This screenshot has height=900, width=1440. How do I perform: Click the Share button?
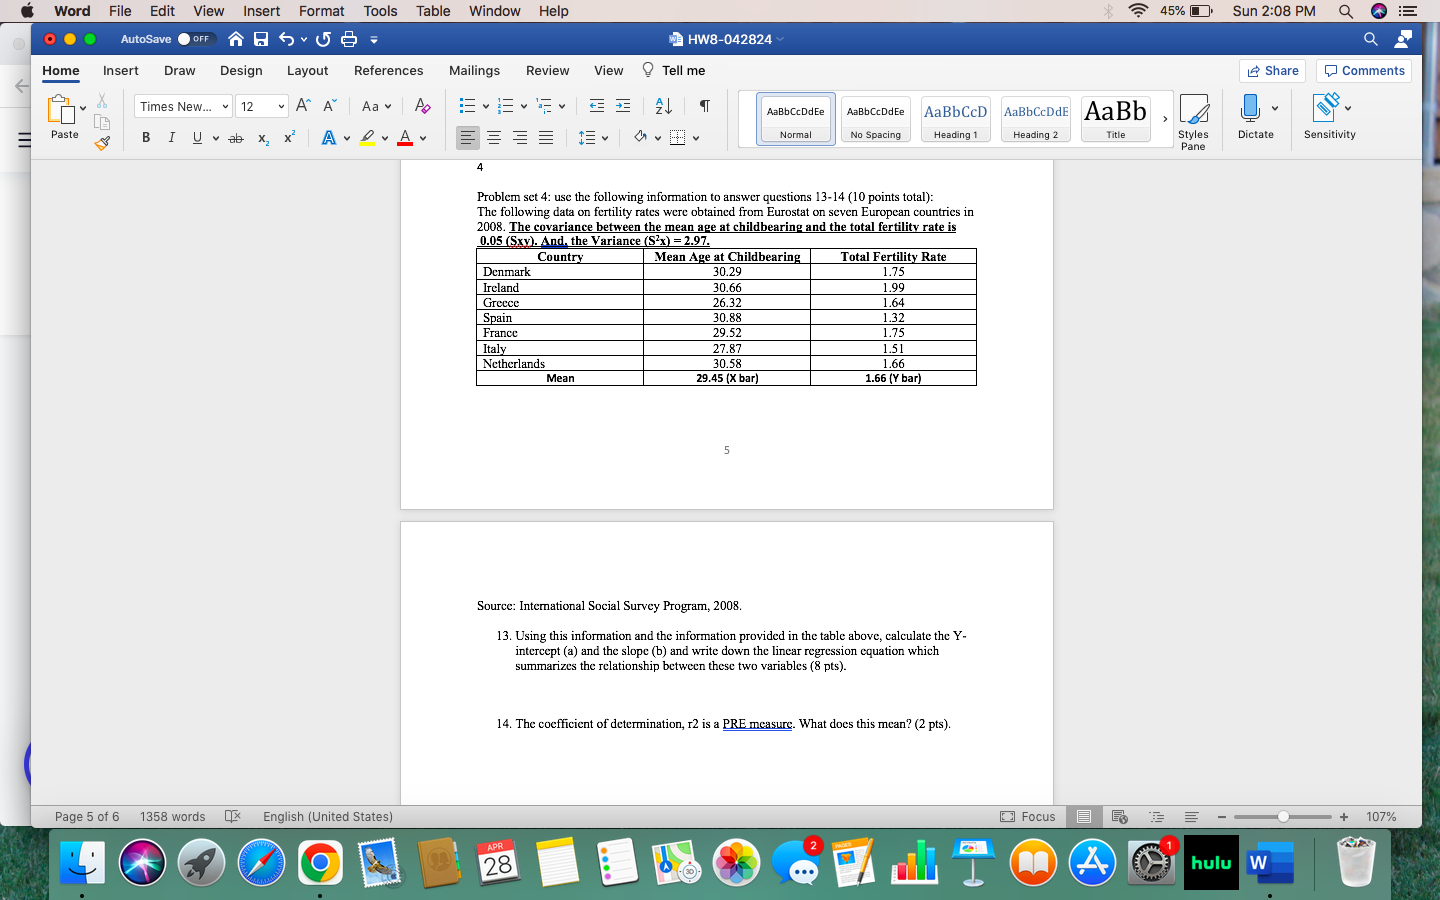point(1271,70)
